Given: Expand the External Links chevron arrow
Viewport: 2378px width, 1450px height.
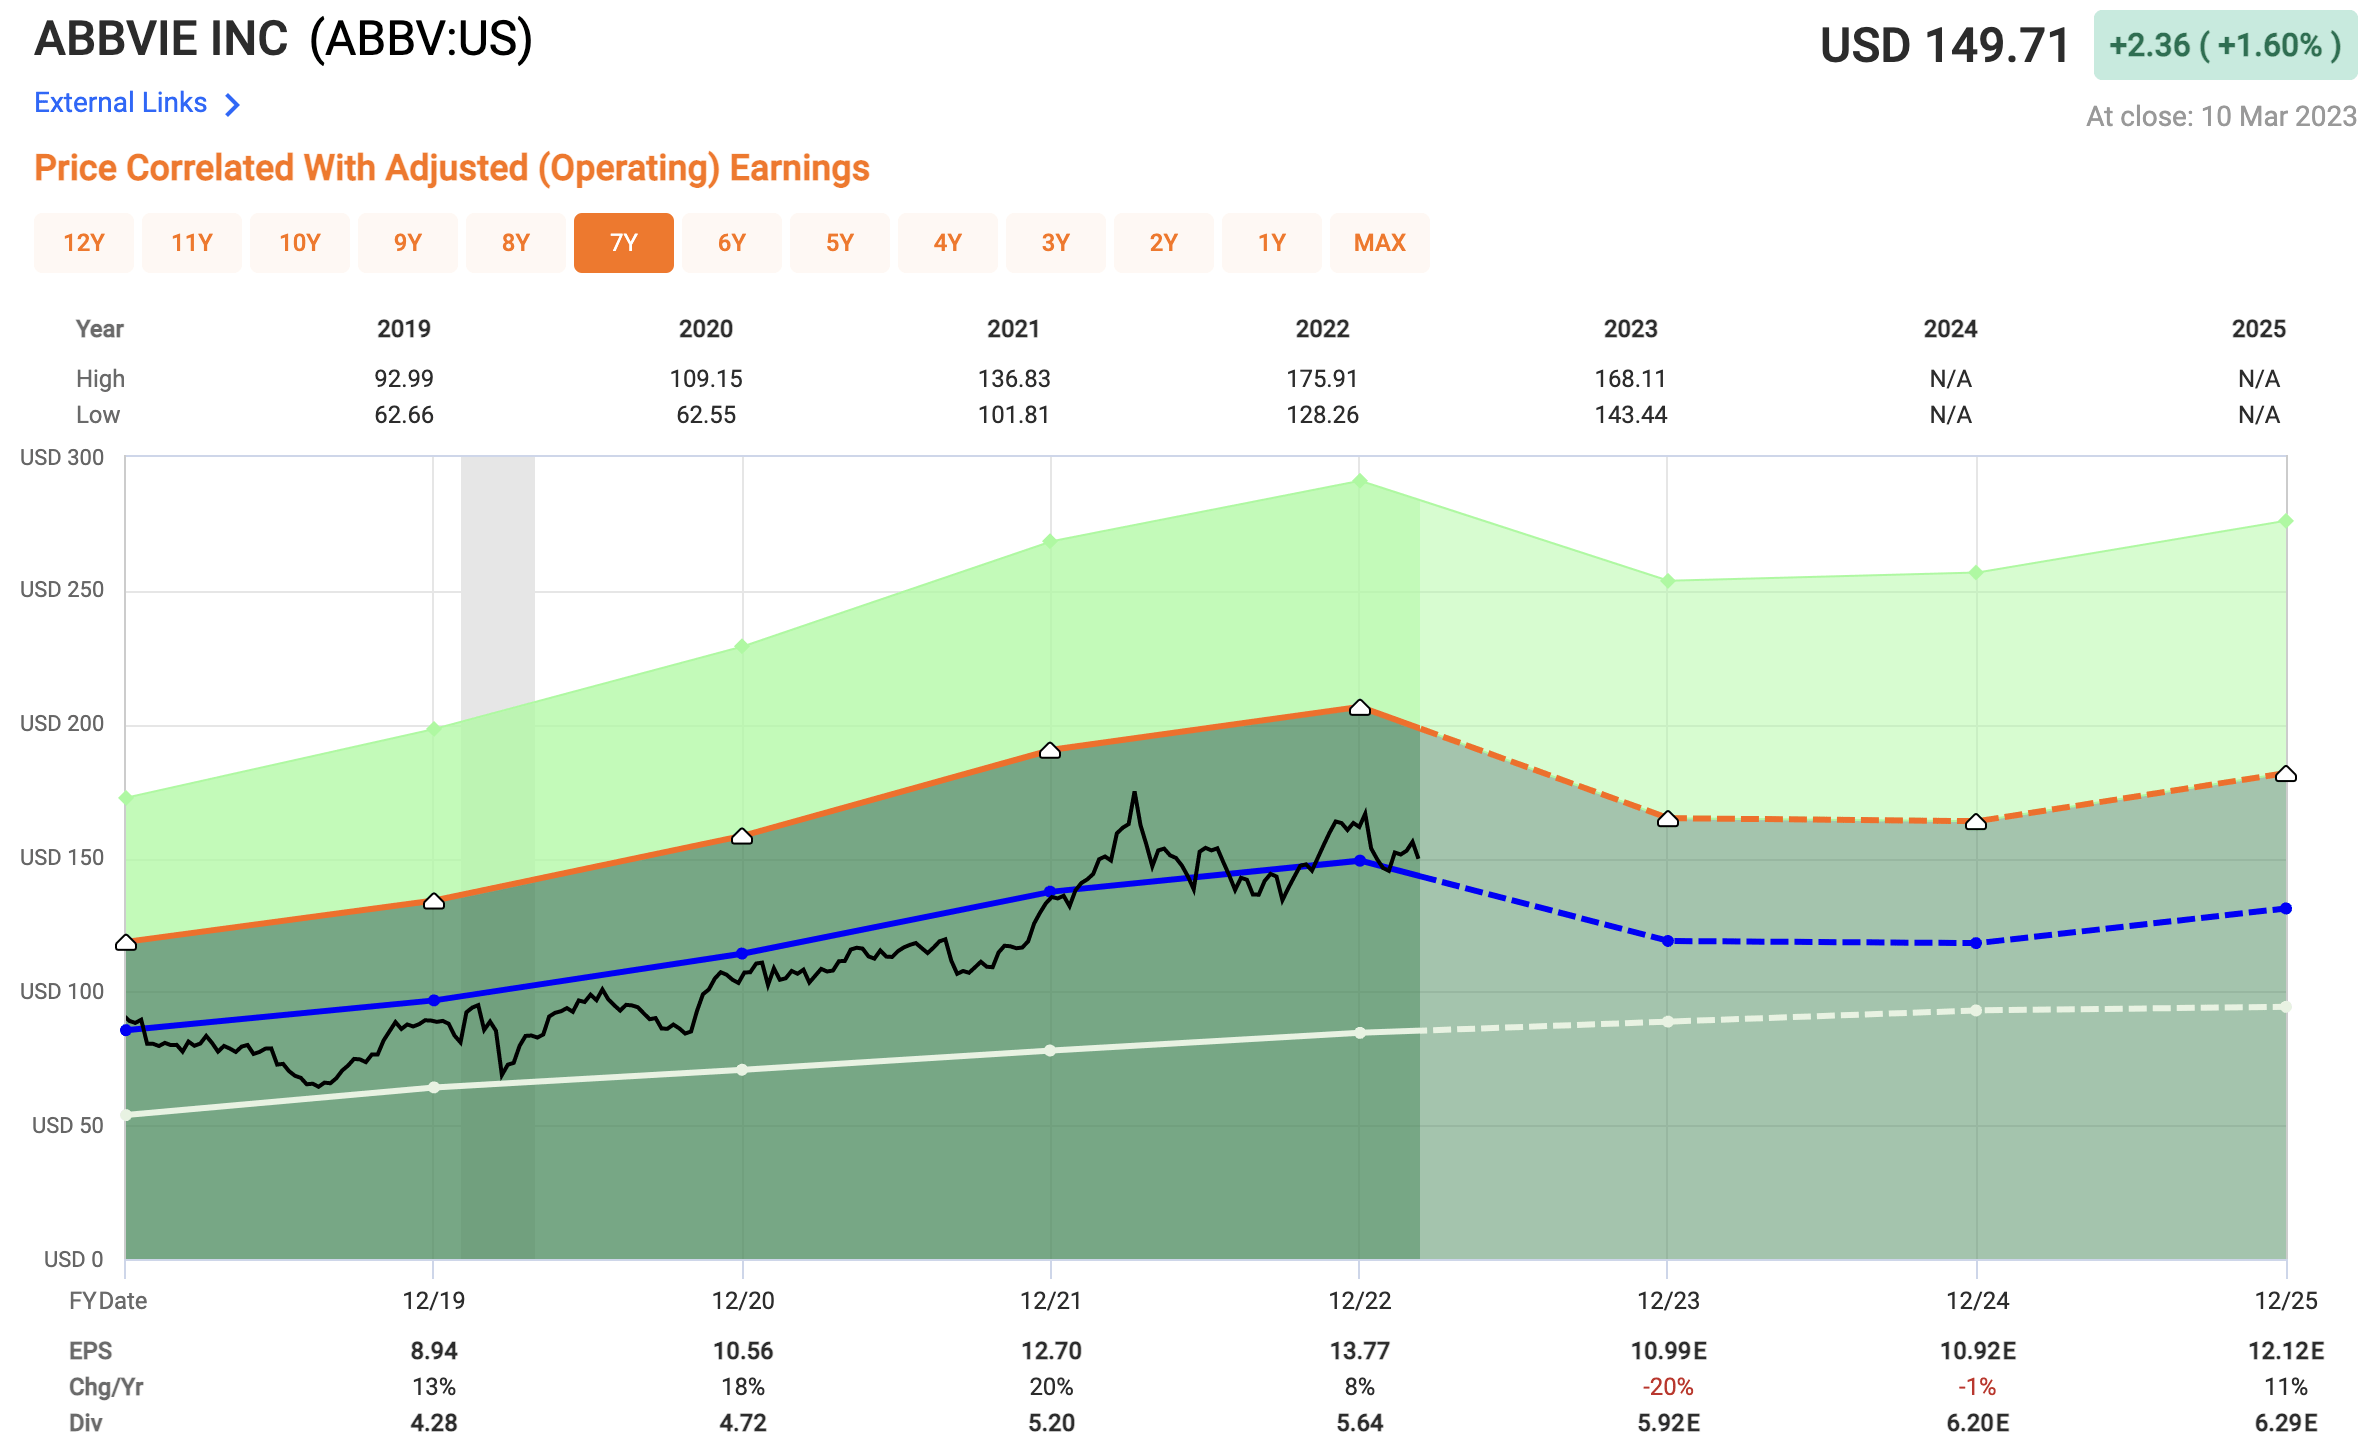Looking at the screenshot, I should (231, 103).
